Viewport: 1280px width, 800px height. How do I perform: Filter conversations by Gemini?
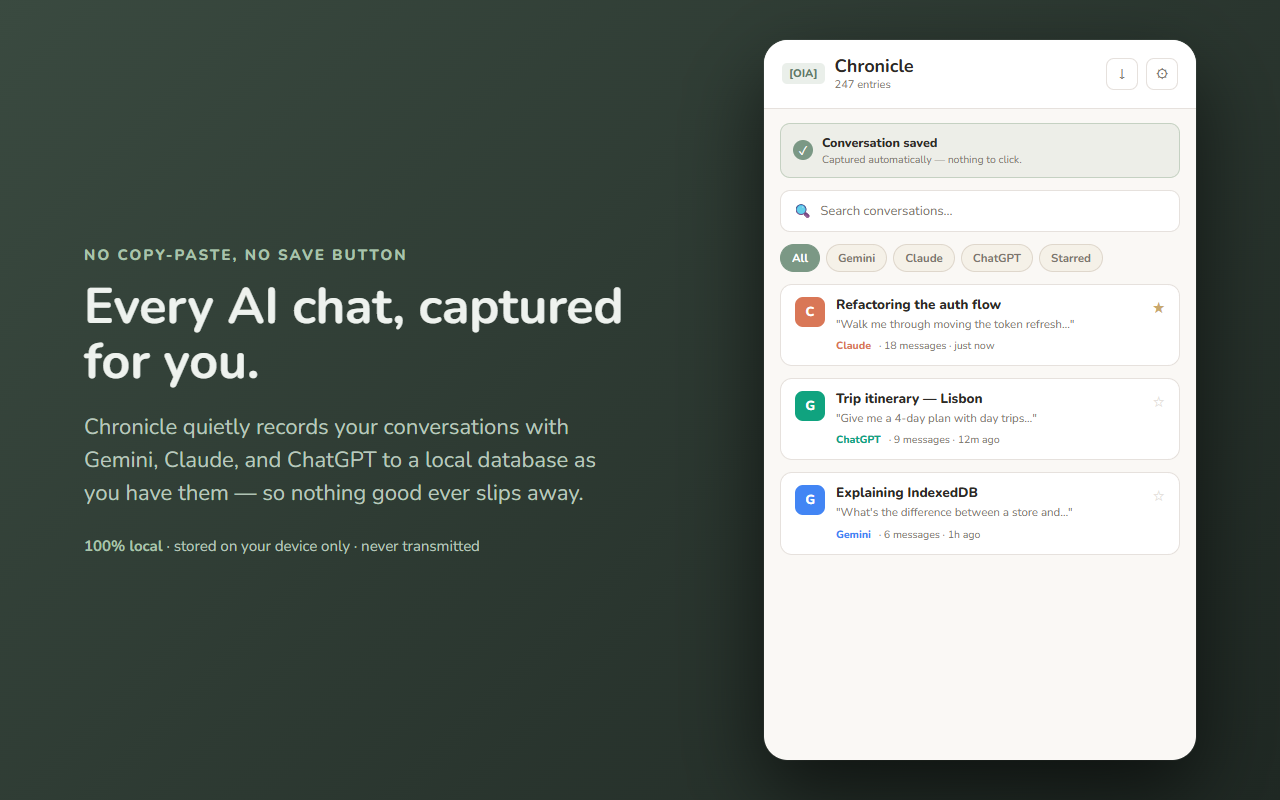pos(856,258)
